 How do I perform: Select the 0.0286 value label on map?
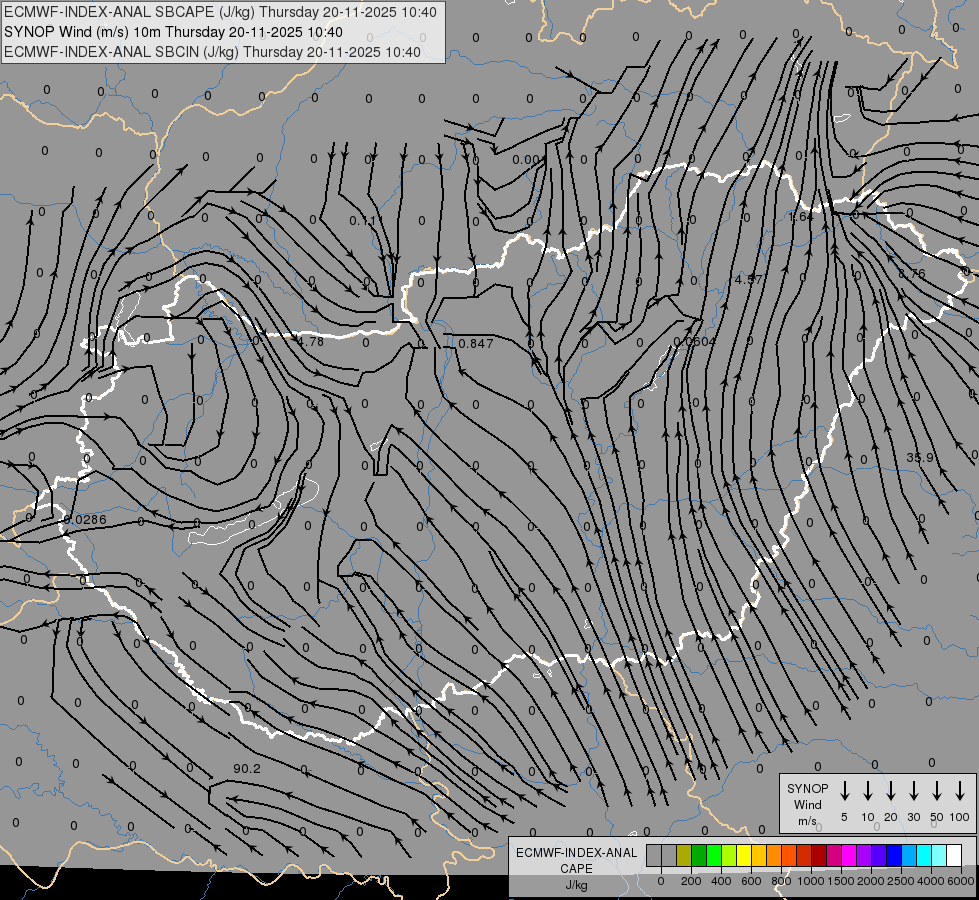[x=85, y=520]
